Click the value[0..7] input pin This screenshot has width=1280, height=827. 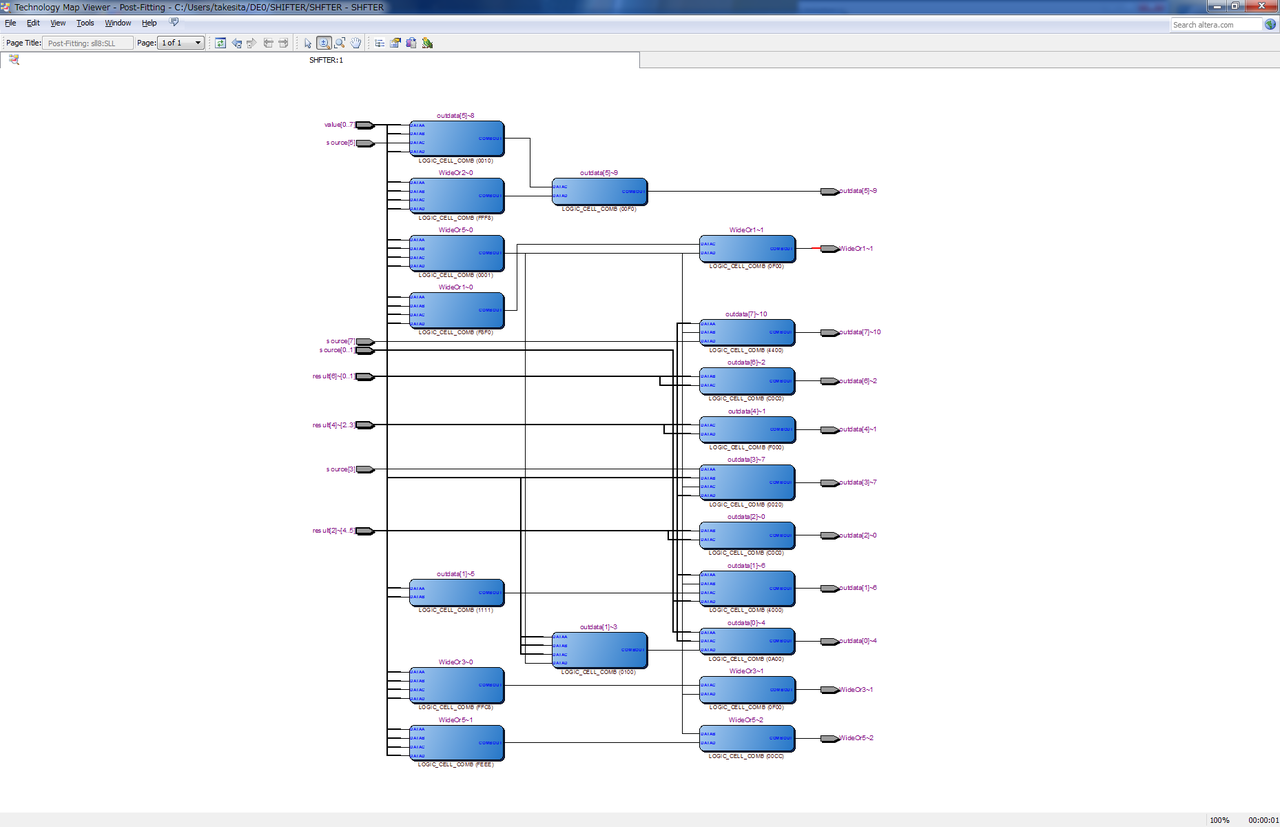click(365, 125)
